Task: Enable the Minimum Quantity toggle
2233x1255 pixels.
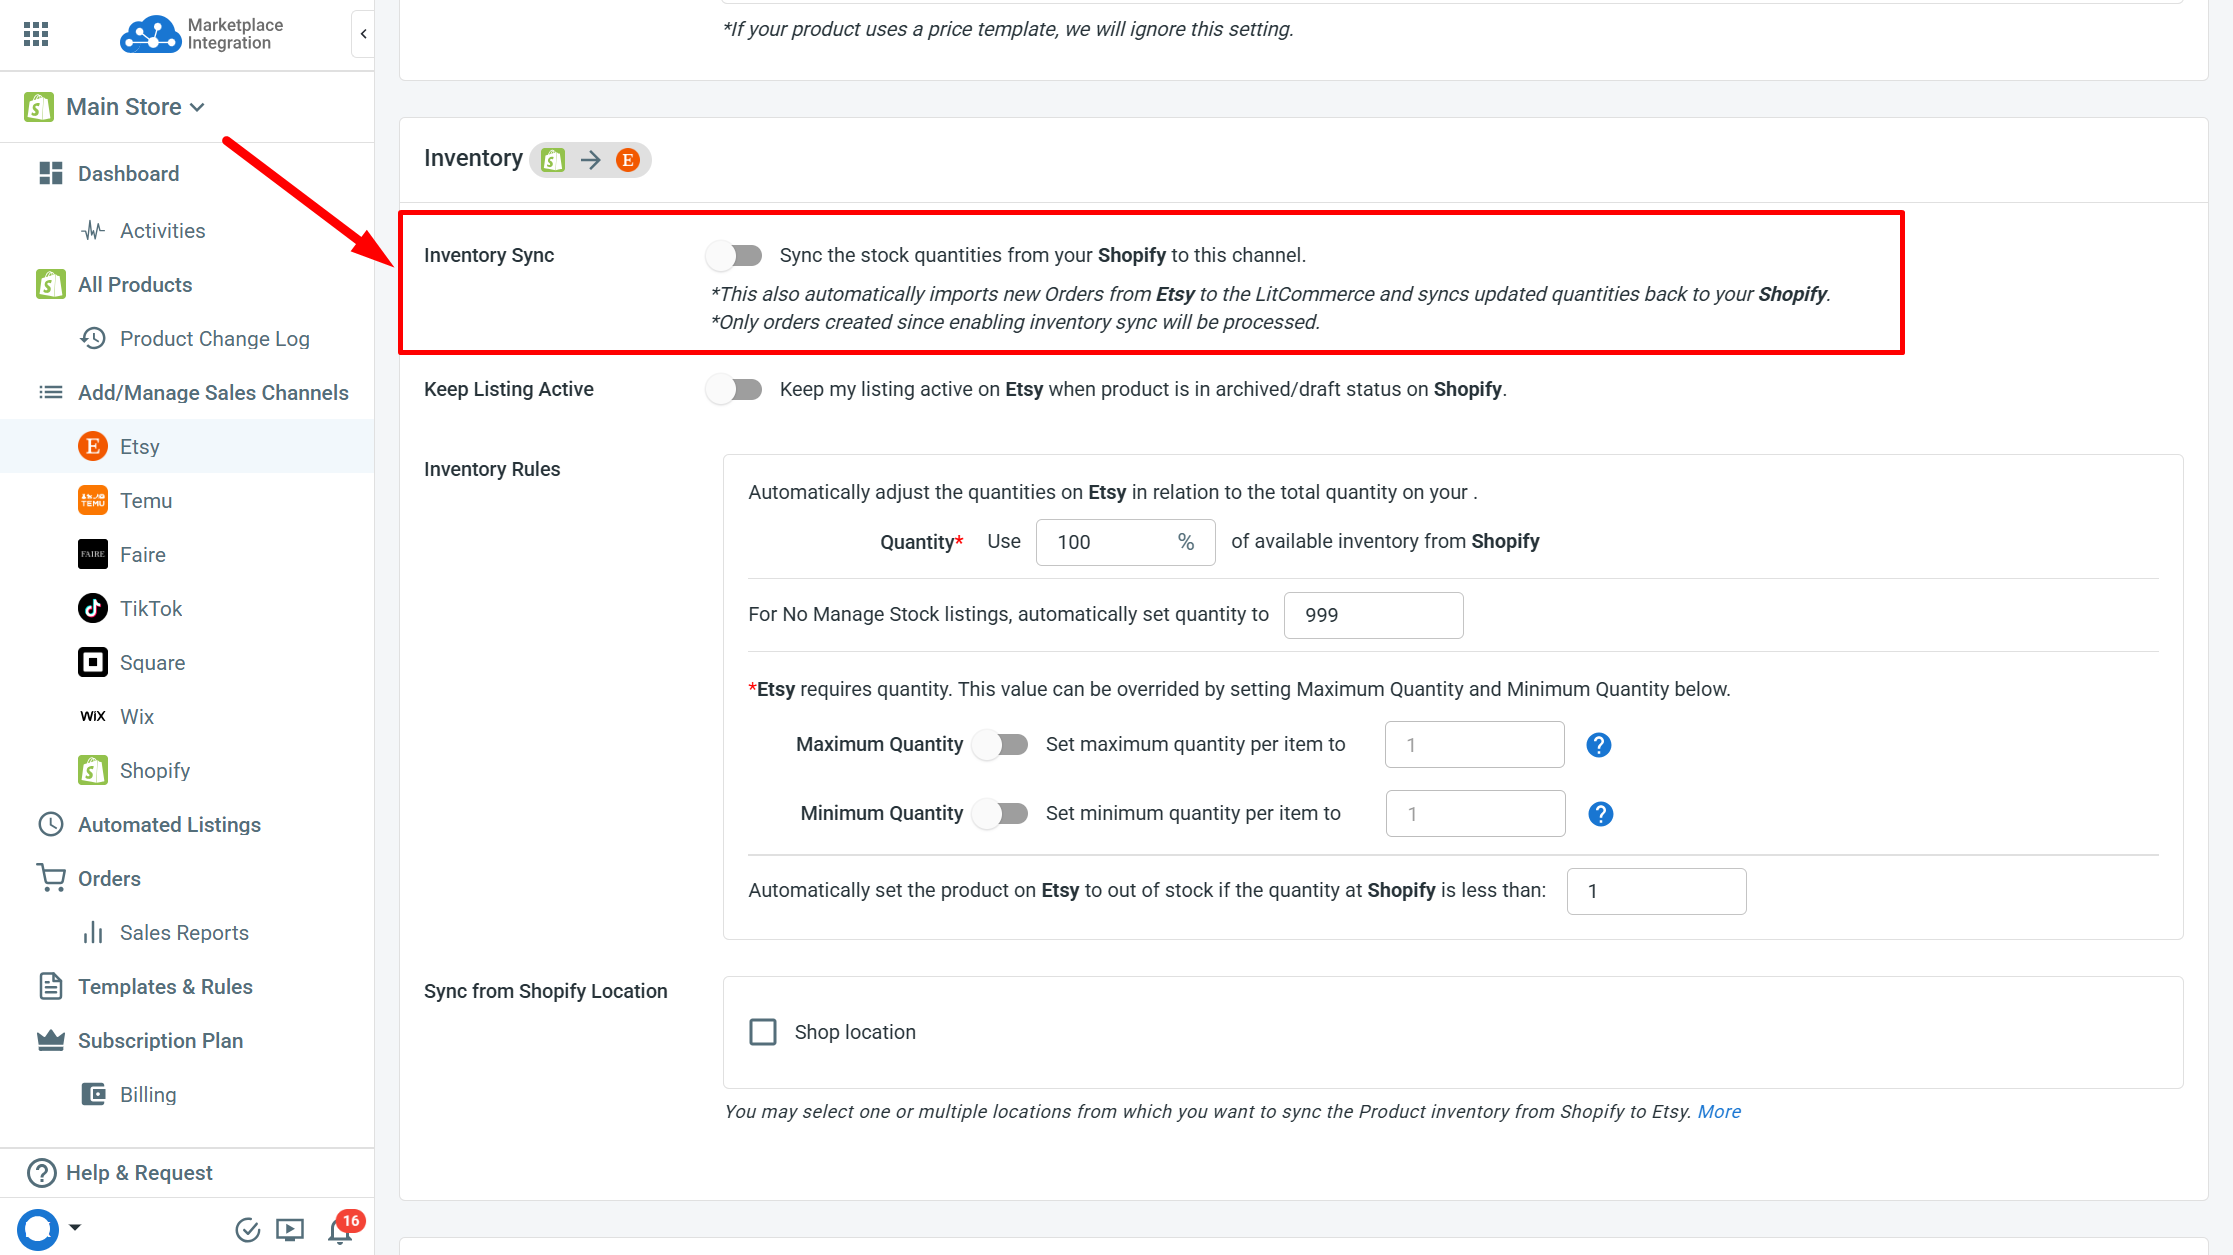Action: (1001, 814)
